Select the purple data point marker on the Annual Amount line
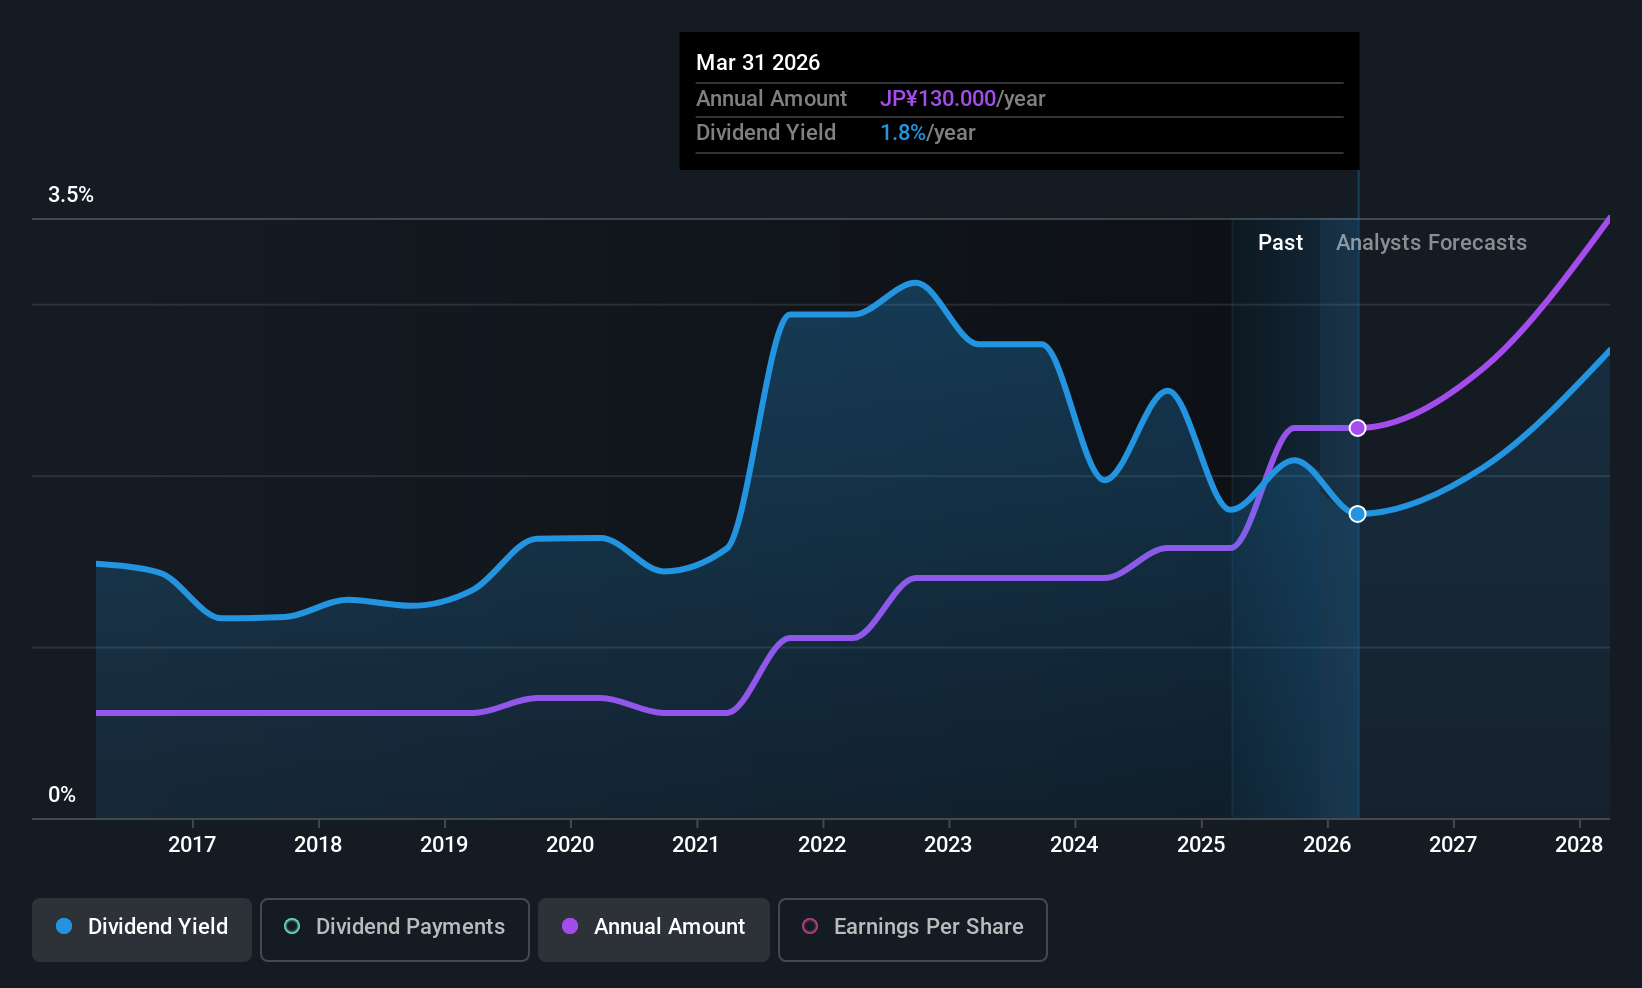This screenshot has width=1642, height=988. pos(1357,428)
